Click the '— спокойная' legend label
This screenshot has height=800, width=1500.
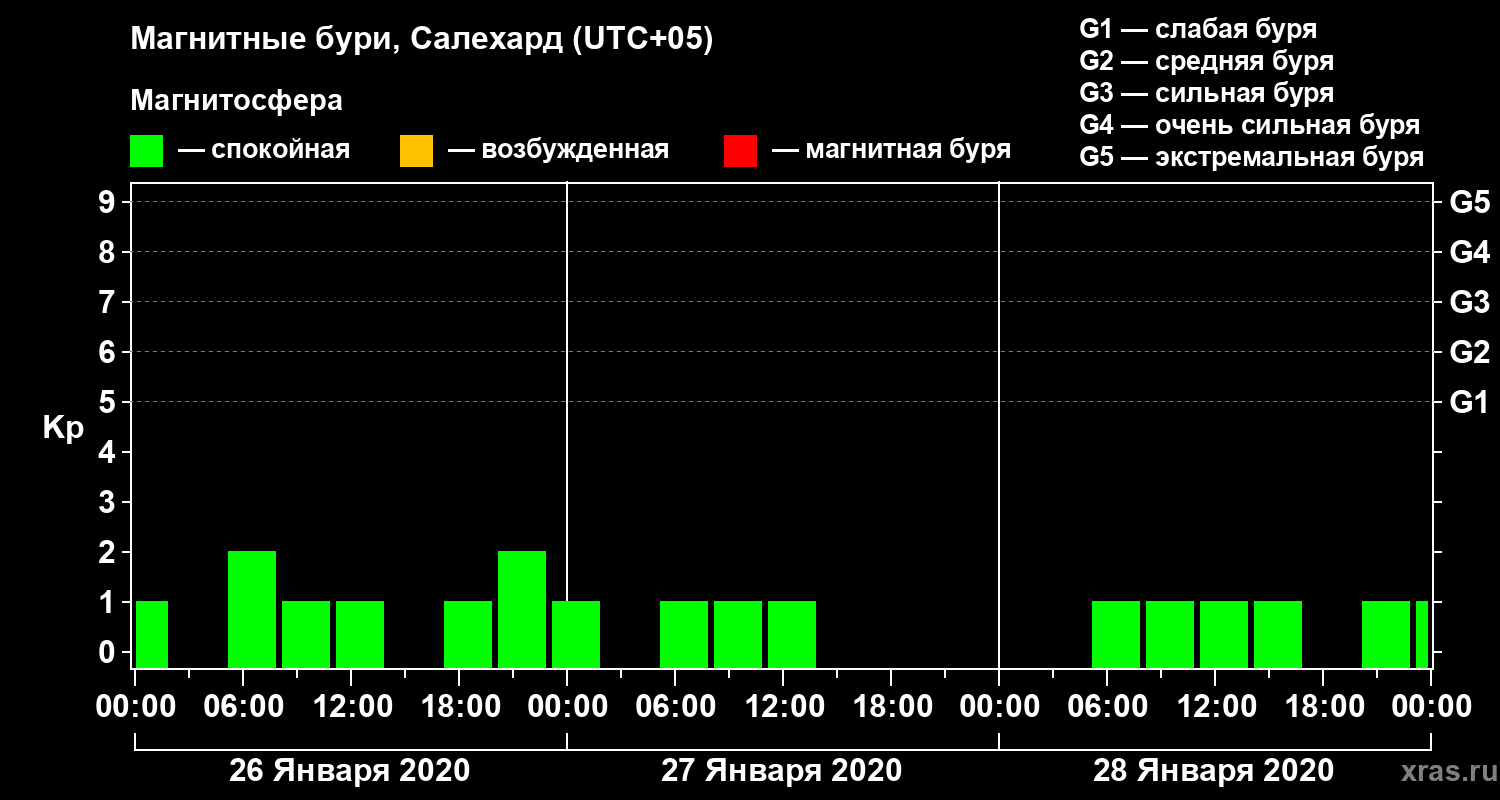point(264,150)
